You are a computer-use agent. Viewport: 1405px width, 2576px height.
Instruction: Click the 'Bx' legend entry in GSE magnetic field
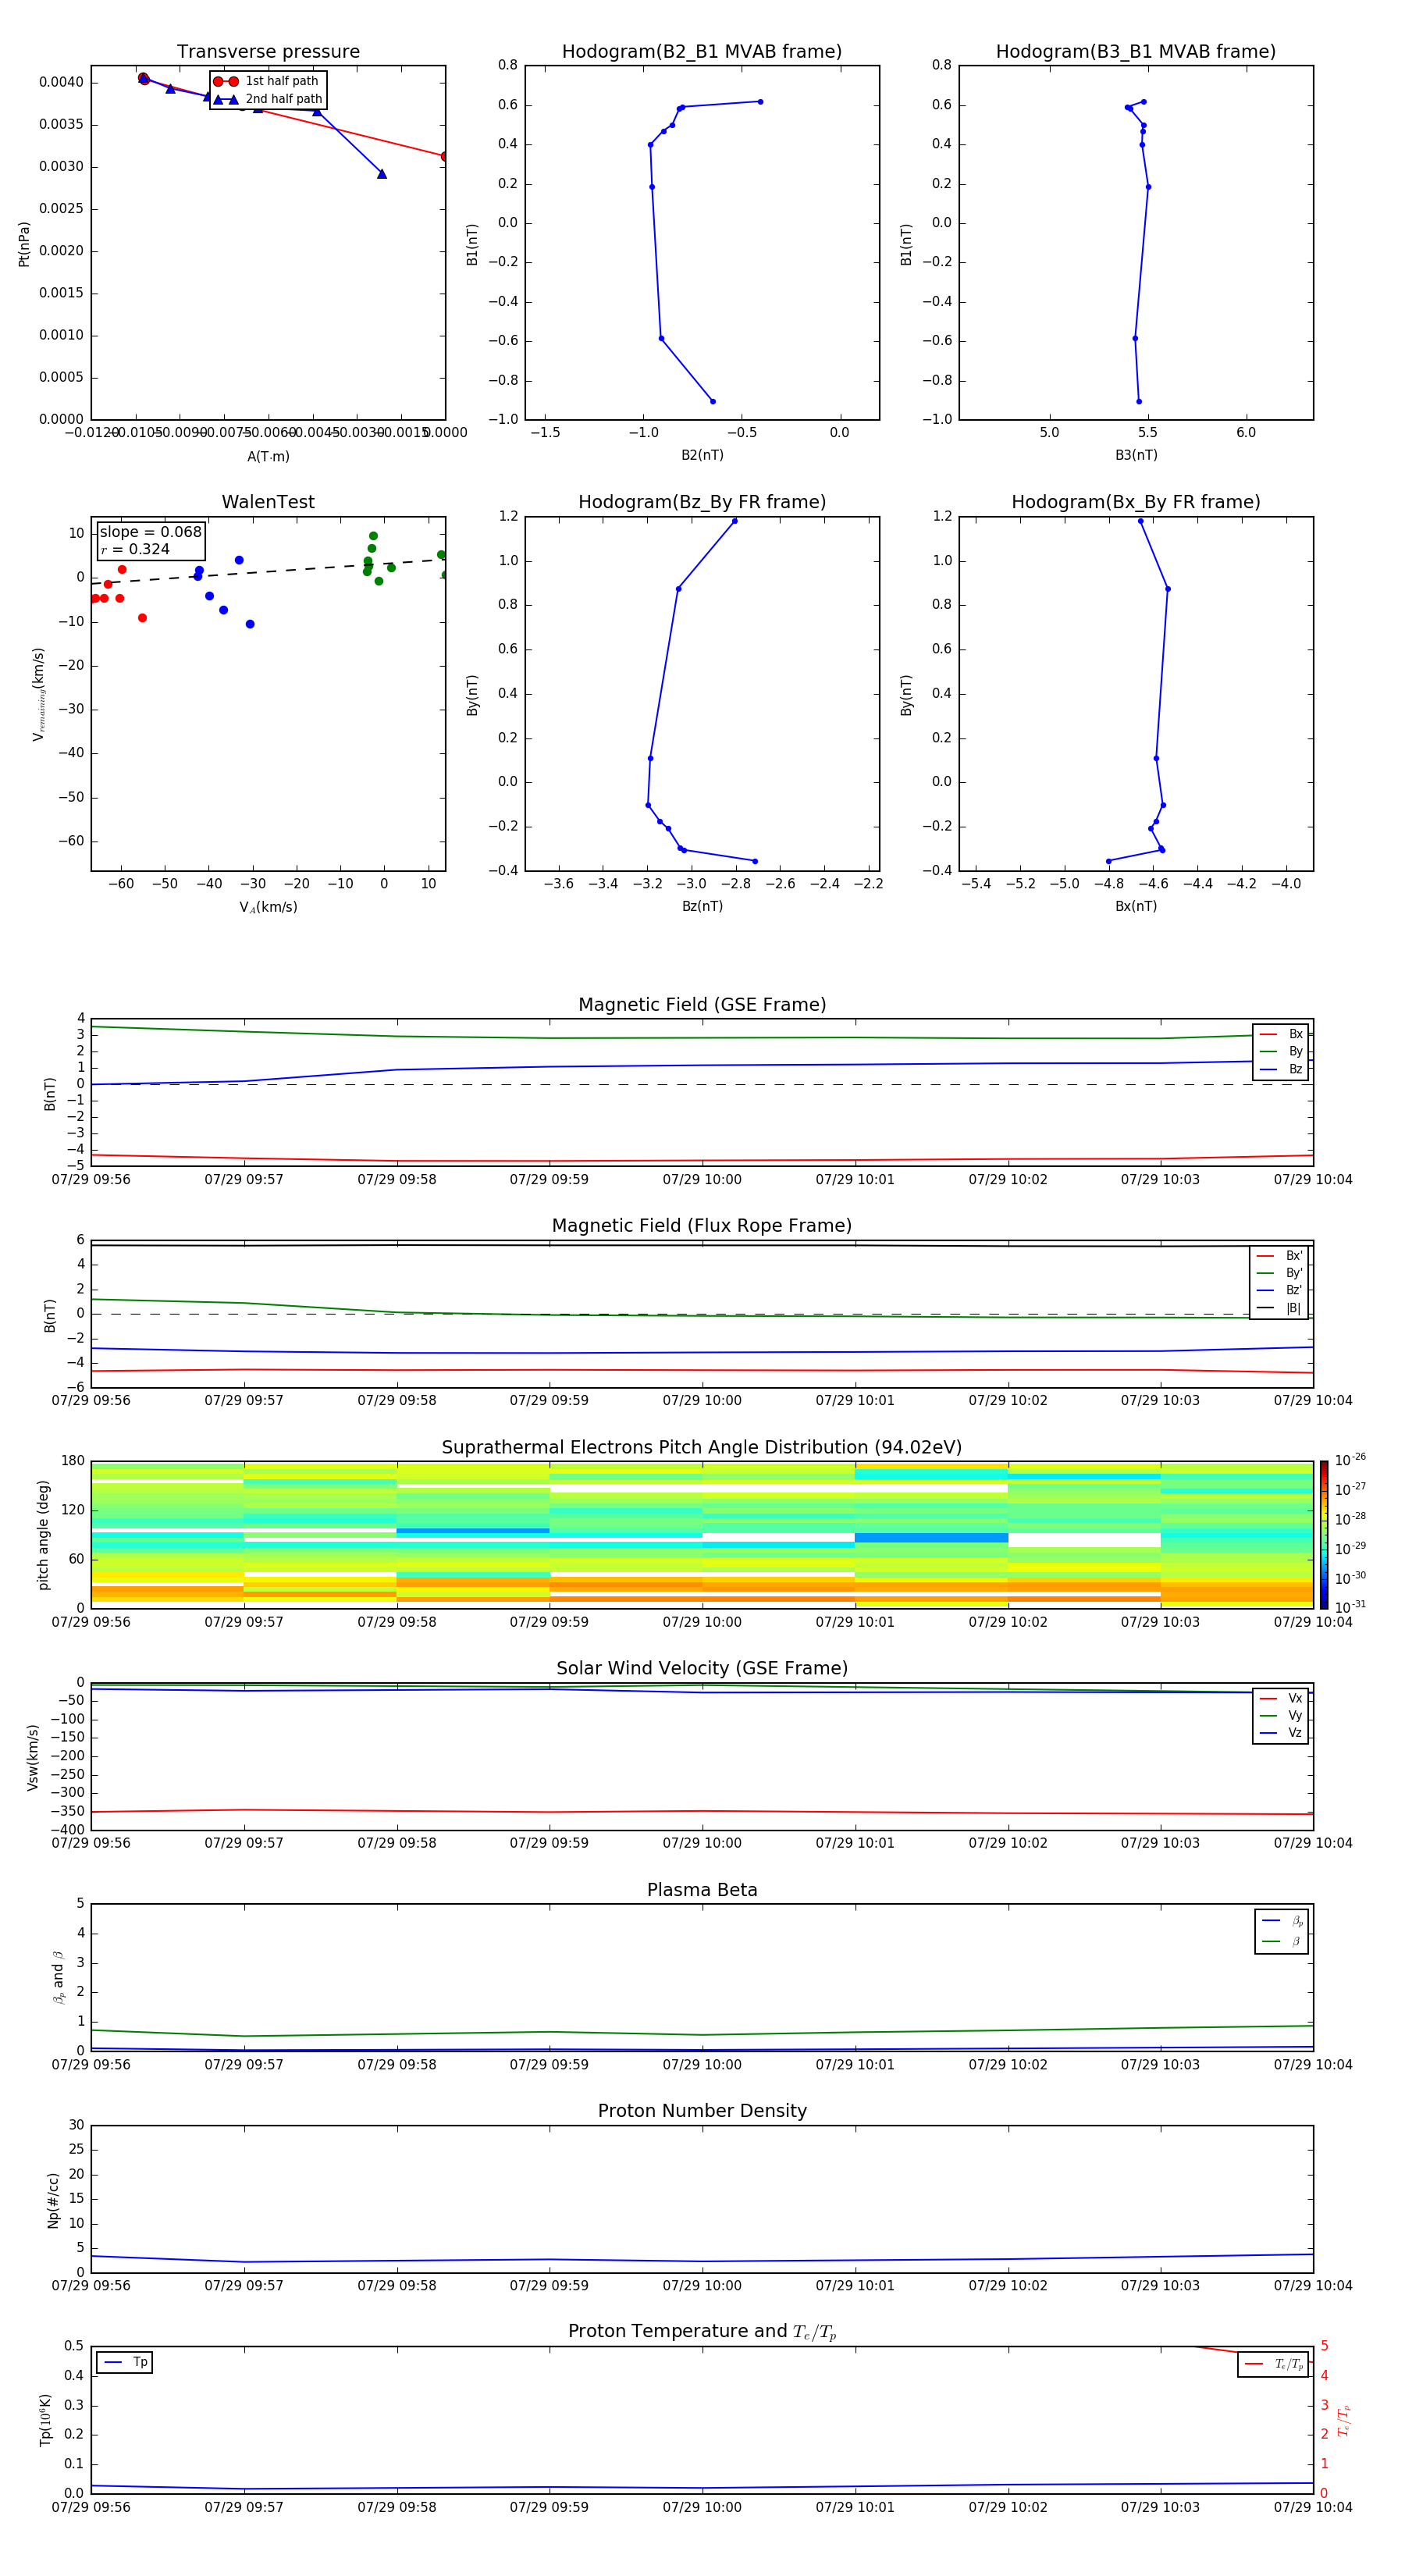coord(1281,1034)
